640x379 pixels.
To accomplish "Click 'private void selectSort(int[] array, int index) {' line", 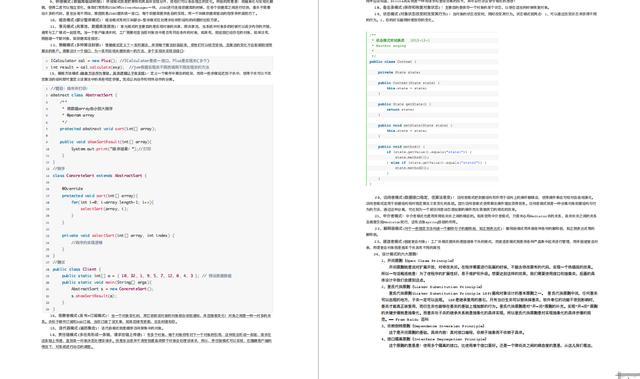I will pos(118,236).
